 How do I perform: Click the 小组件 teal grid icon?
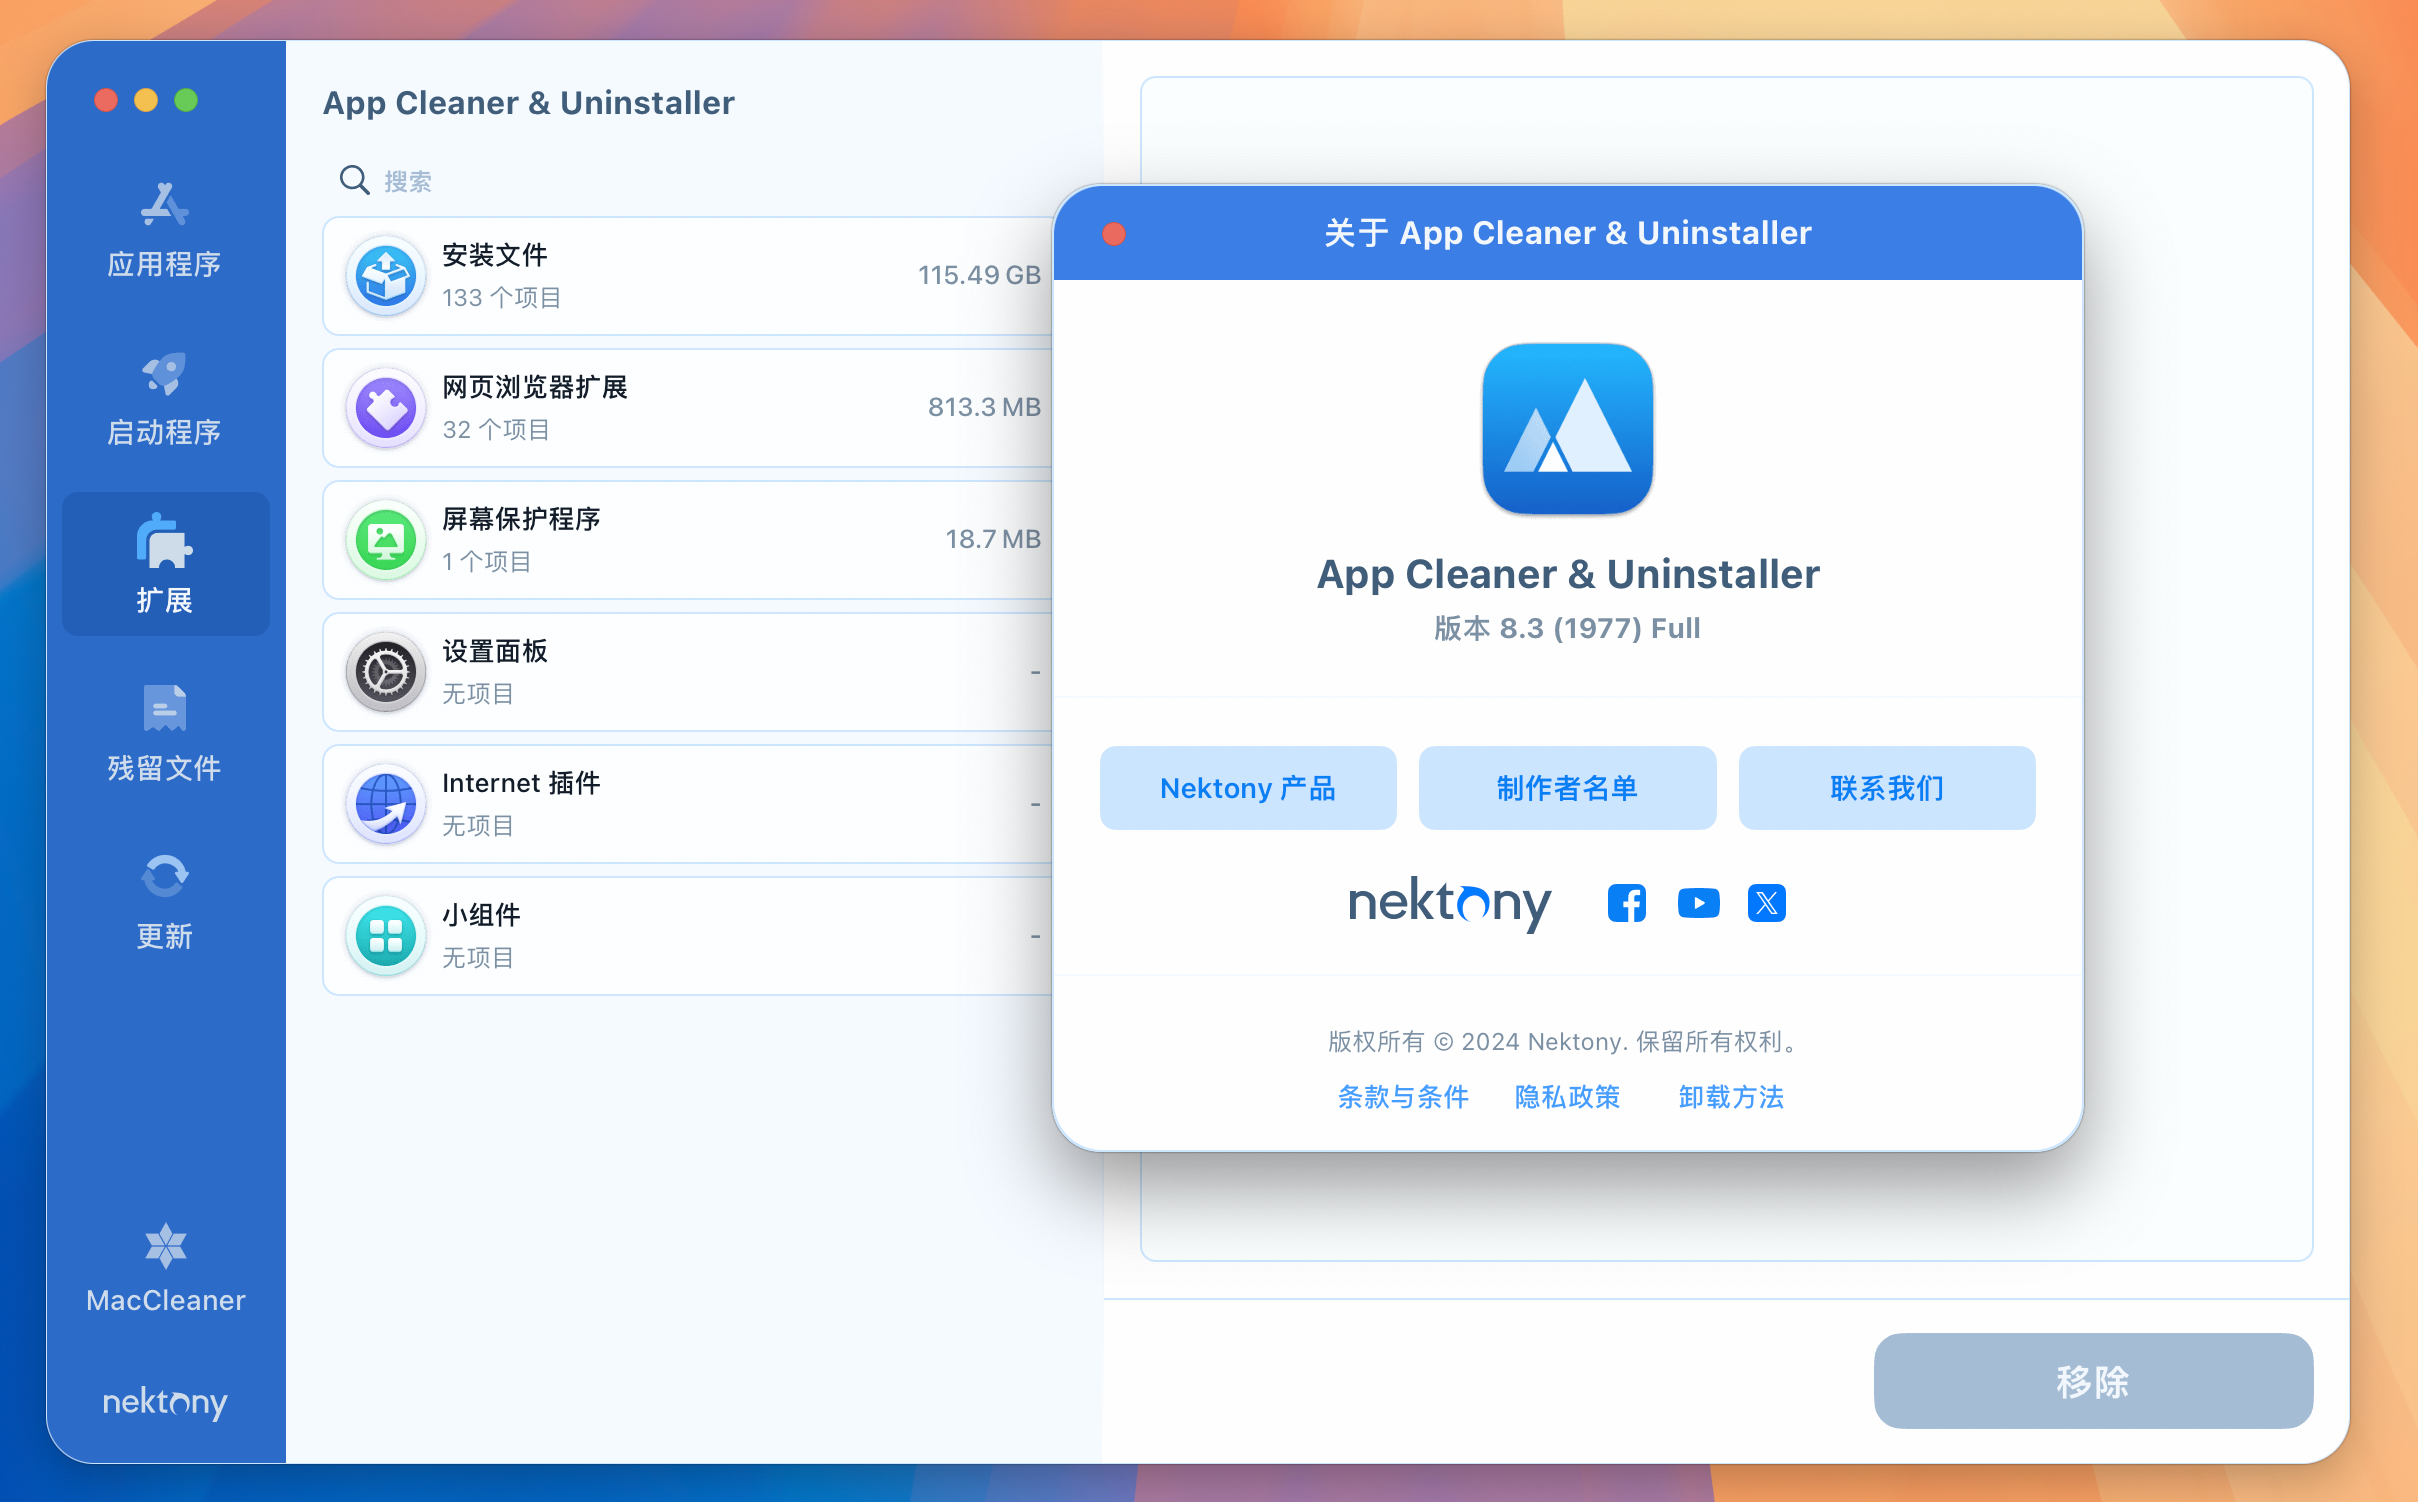coord(386,936)
